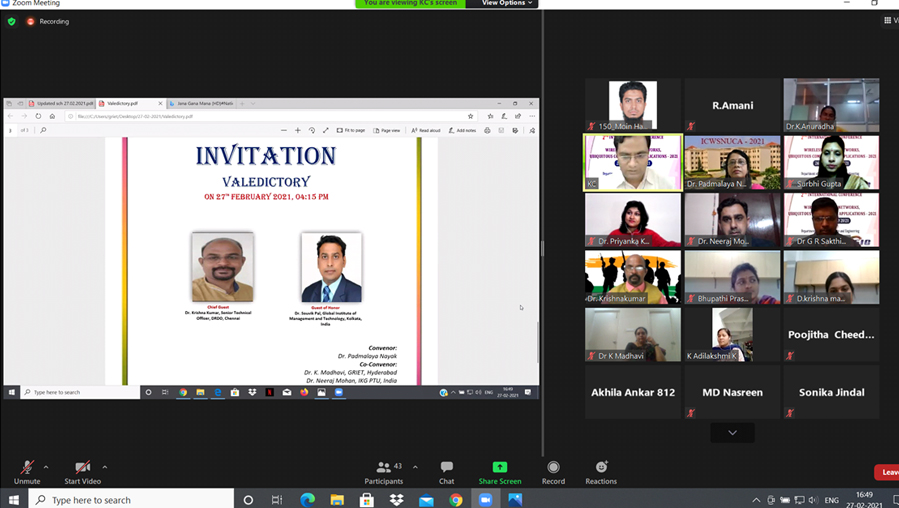Select Dr. Padmalaya's video tile
The height and width of the screenshot is (508, 899).
[x=732, y=162]
